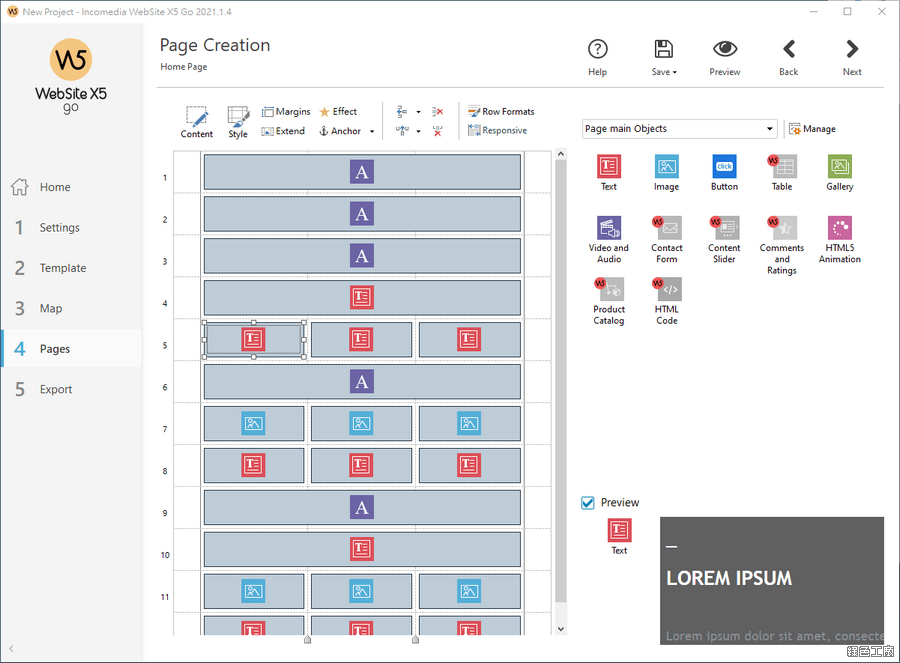
Task: Open step 4 Pages
Action: pyautogui.click(x=72, y=348)
